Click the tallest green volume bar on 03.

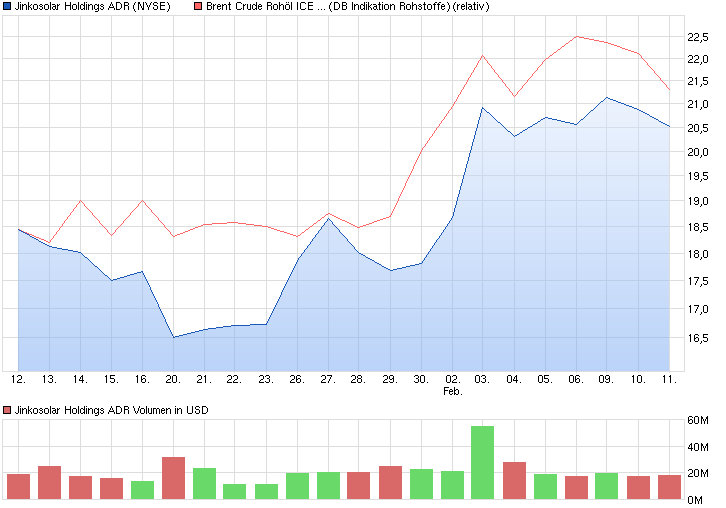pyautogui.click(x=482, y=463)
